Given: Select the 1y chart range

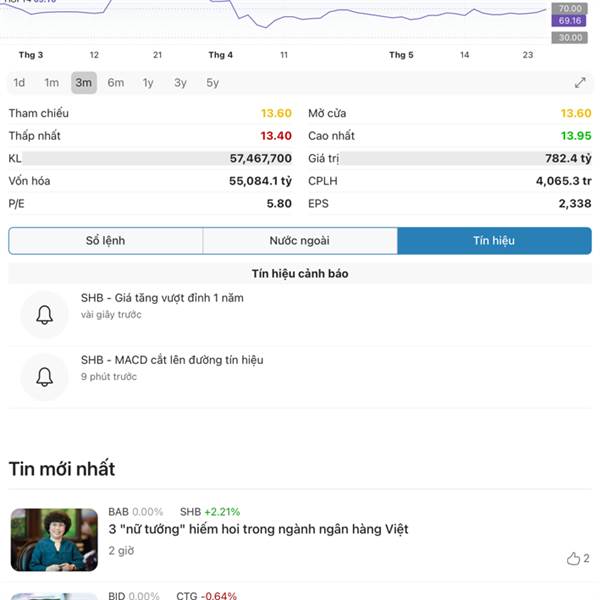Looking at the screenshot, I should (148, 83).
